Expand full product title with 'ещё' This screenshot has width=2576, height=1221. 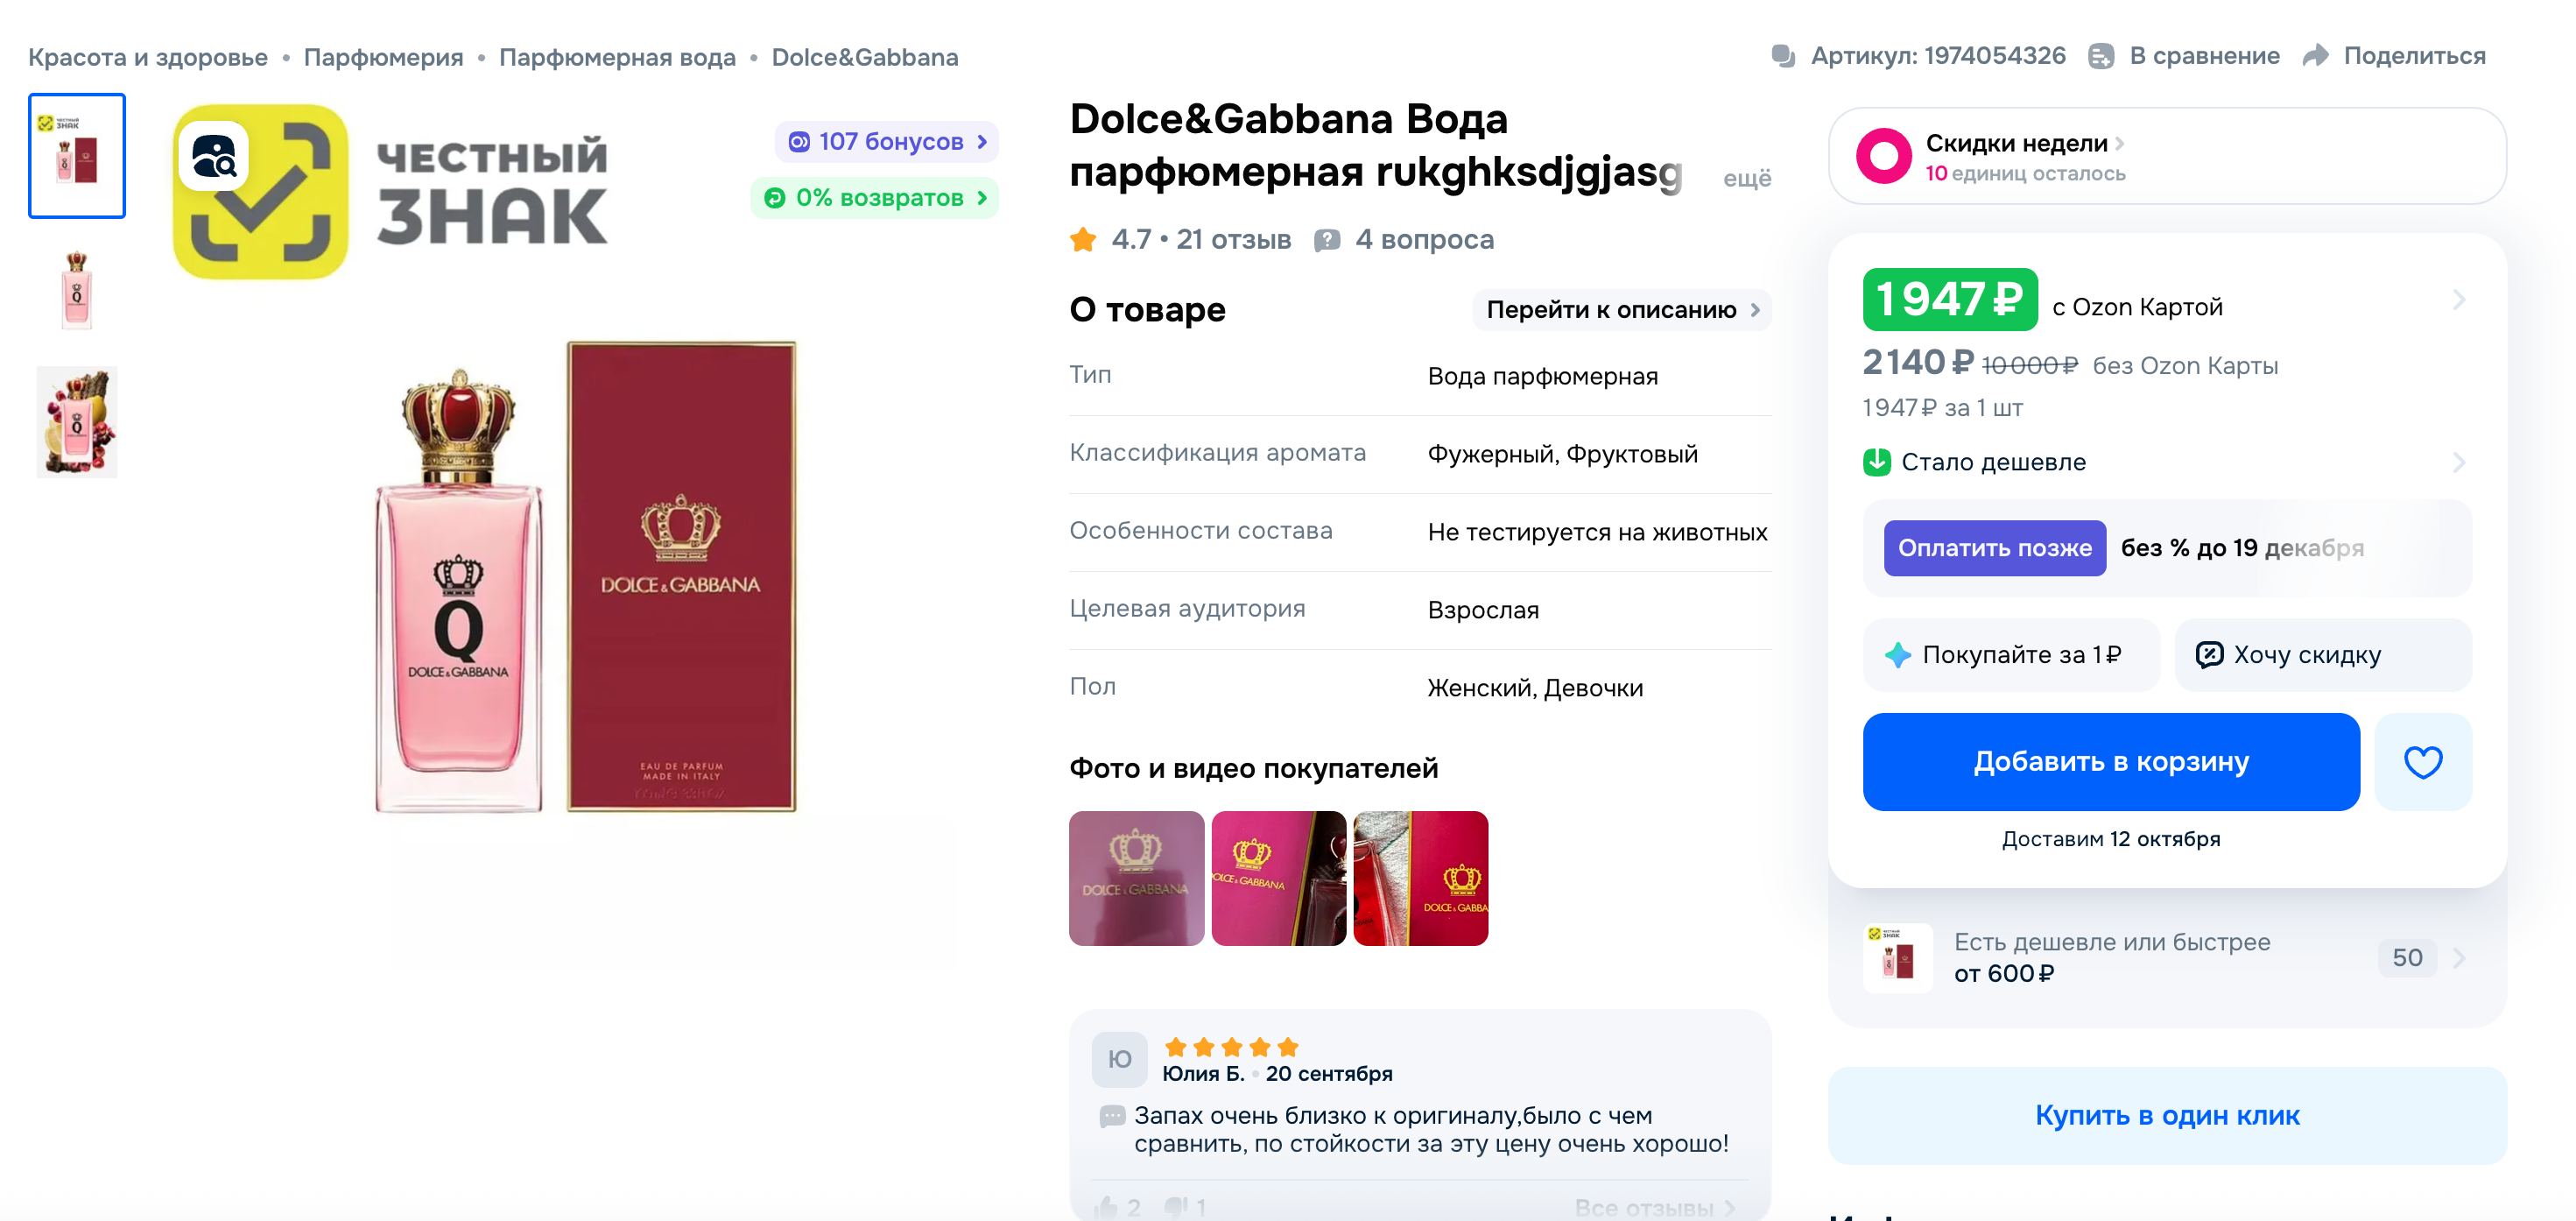(x=1747, y=178)
